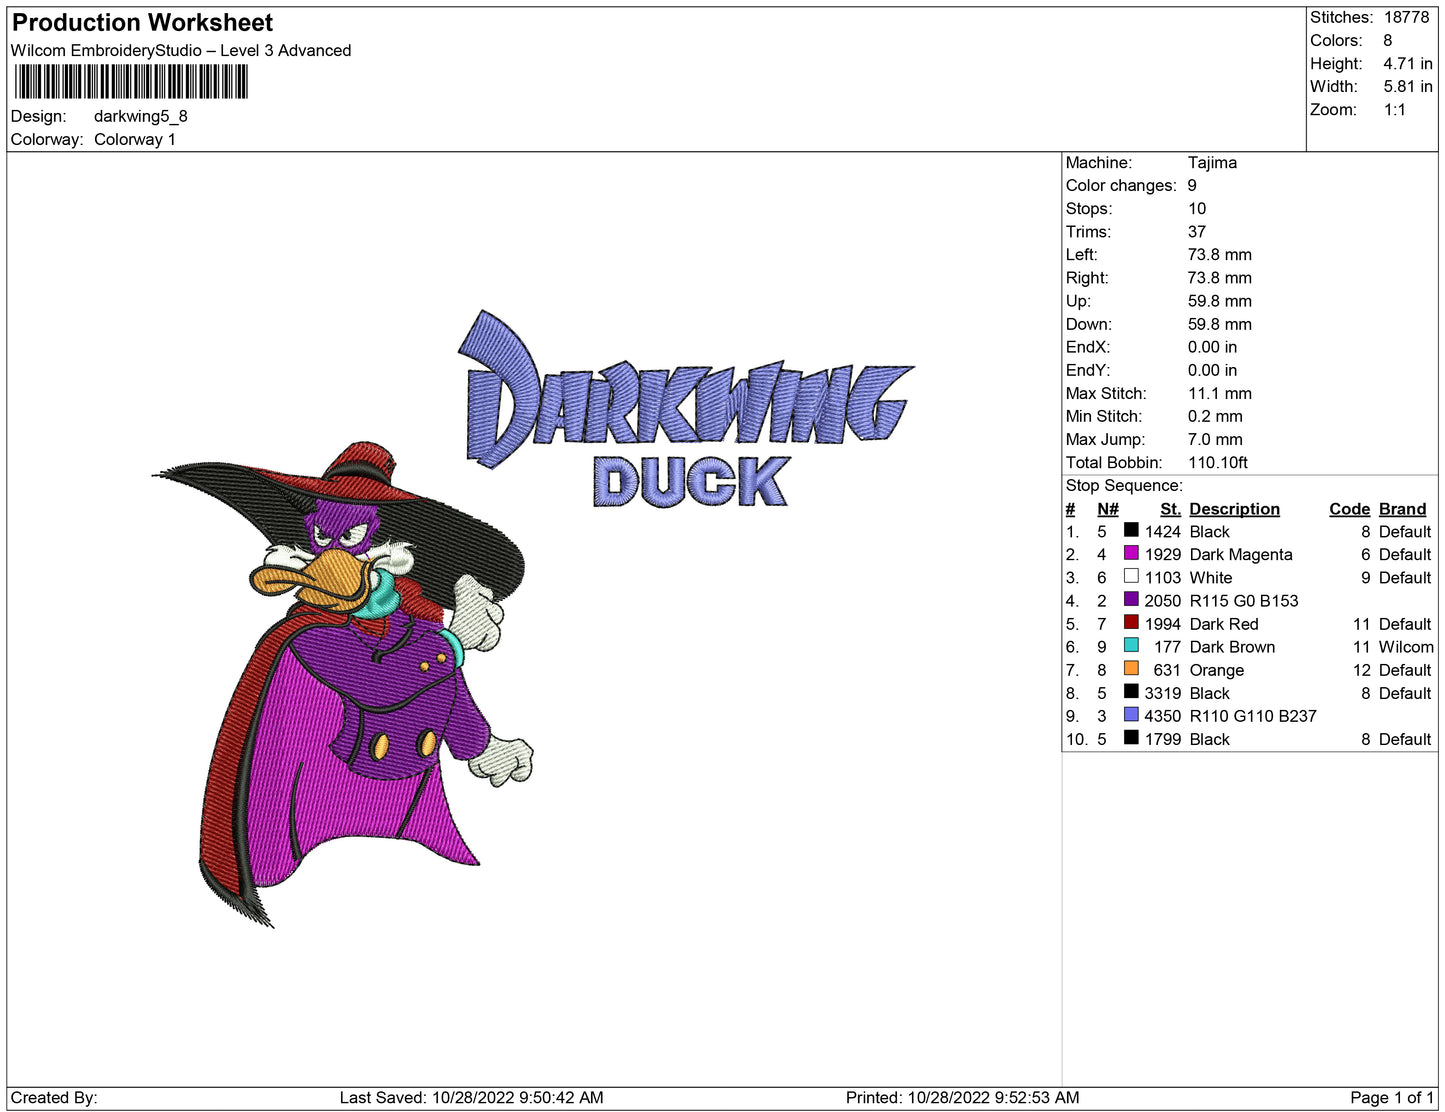Select 'Wilcom EmbroideryStudio – Level 3 Advanced' text
The image size is (1445, 1112).
click(x=181, y=50)
